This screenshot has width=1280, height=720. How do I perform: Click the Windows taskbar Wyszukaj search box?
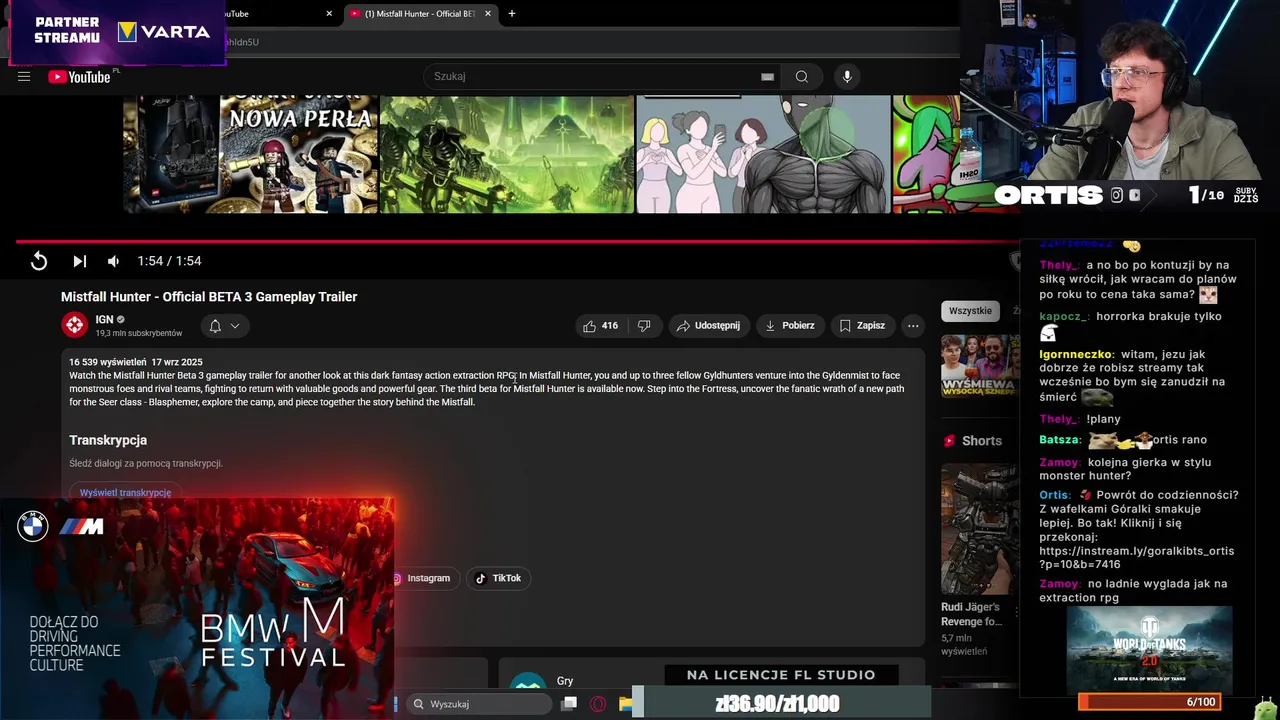(x=481, y=704)
